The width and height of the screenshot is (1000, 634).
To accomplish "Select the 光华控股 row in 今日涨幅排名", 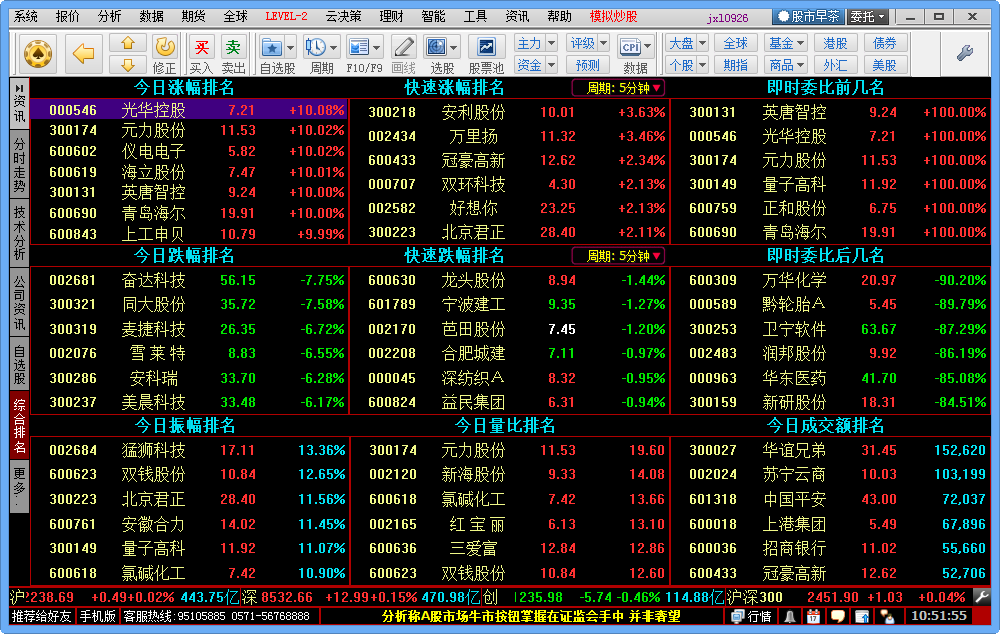I will pyautogui.click(x=189, y=110).
